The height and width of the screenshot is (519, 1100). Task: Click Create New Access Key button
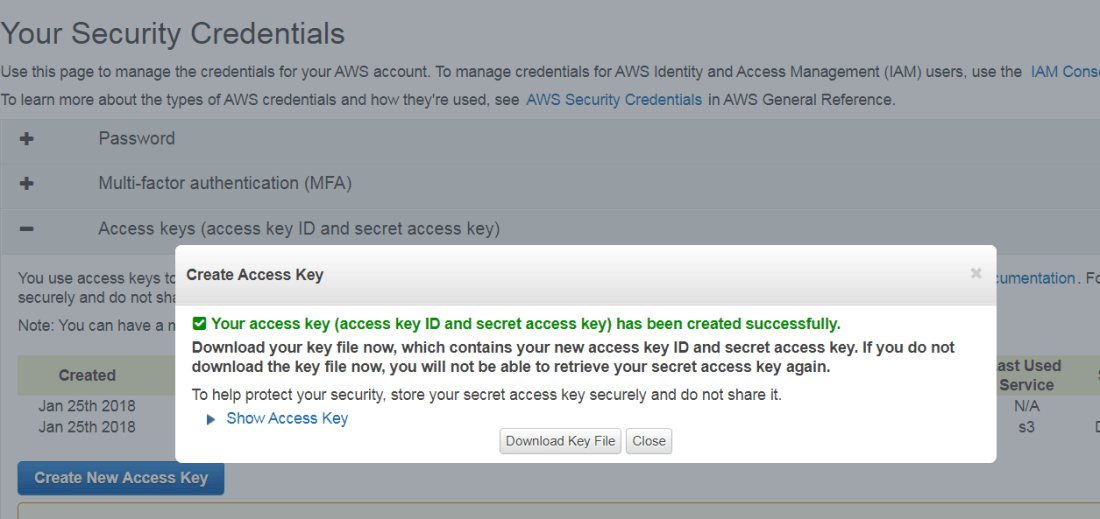121,478
